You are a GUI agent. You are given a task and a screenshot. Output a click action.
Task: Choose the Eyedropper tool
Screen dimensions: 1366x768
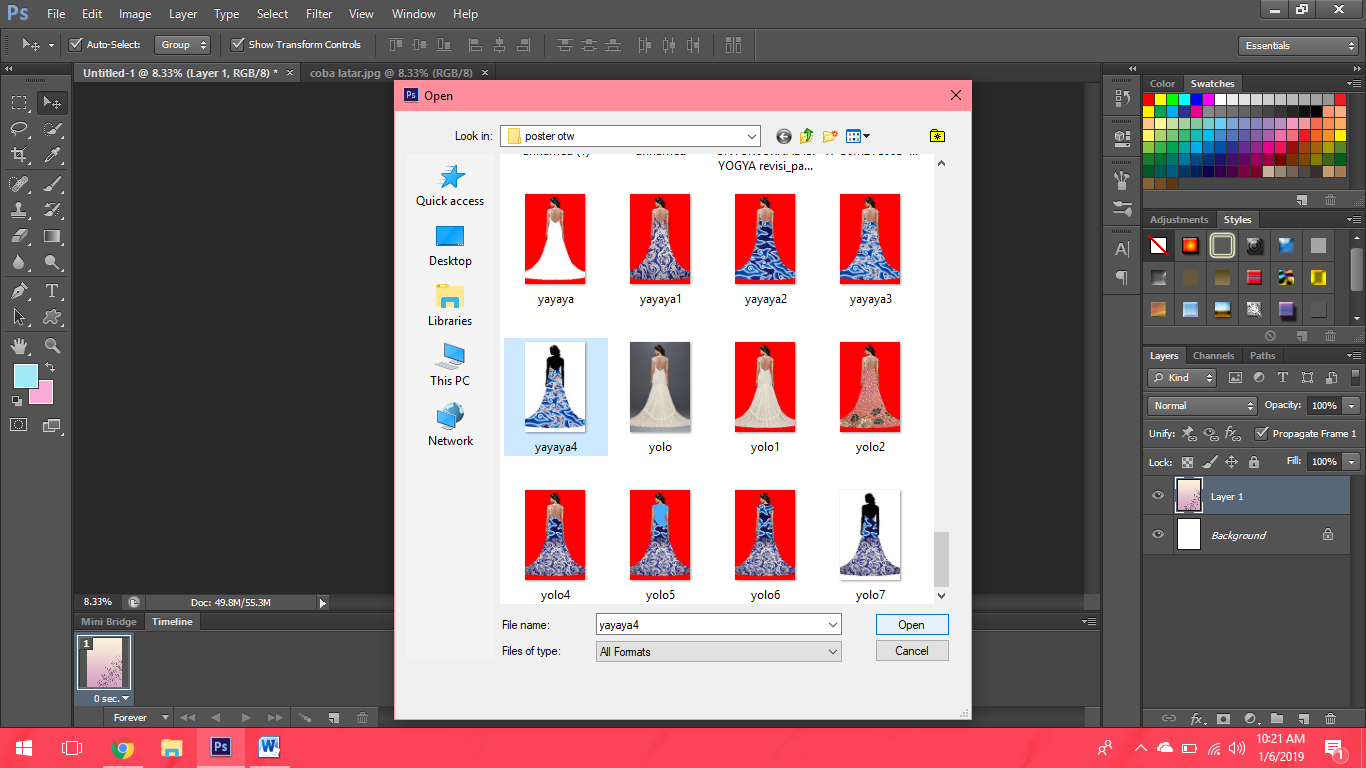[x=52, y=154]
